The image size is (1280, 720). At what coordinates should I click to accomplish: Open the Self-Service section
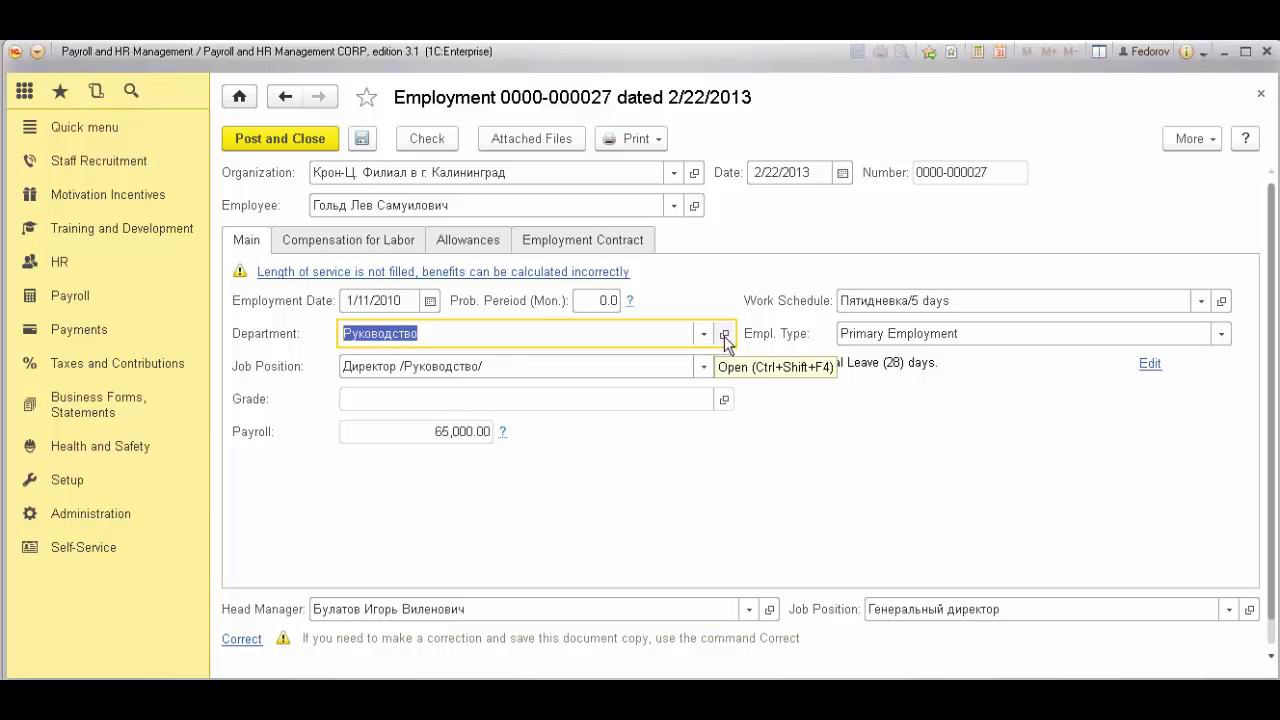(84, 548)
